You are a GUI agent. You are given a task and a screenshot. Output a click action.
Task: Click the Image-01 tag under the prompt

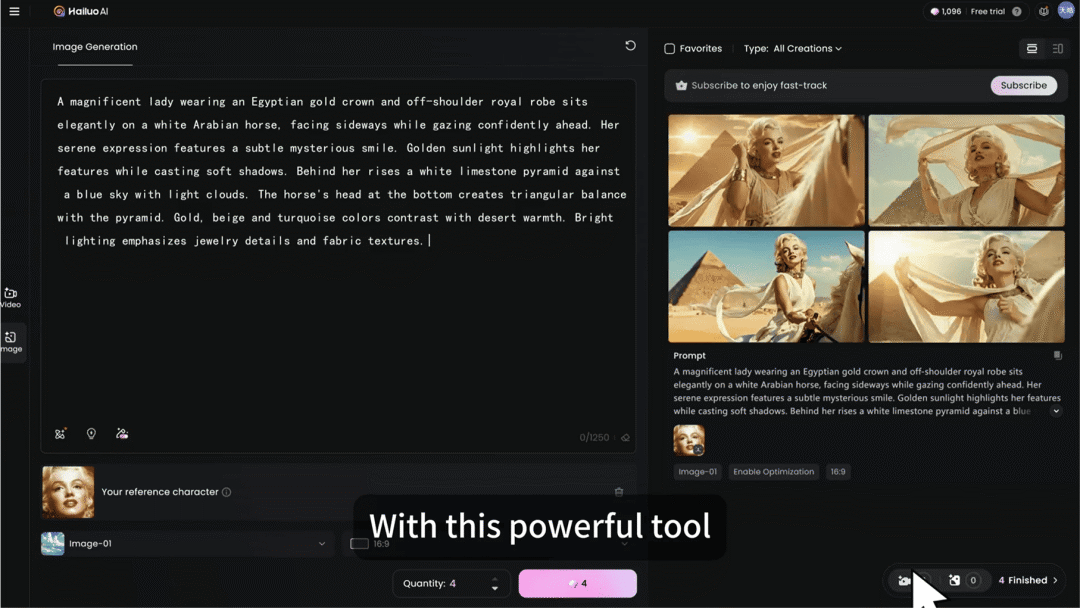coord(697,472)
